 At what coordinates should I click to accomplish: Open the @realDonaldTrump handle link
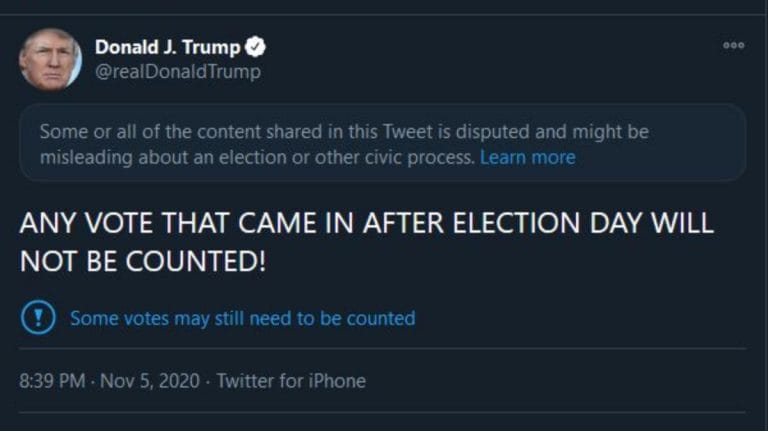[177, 72]
